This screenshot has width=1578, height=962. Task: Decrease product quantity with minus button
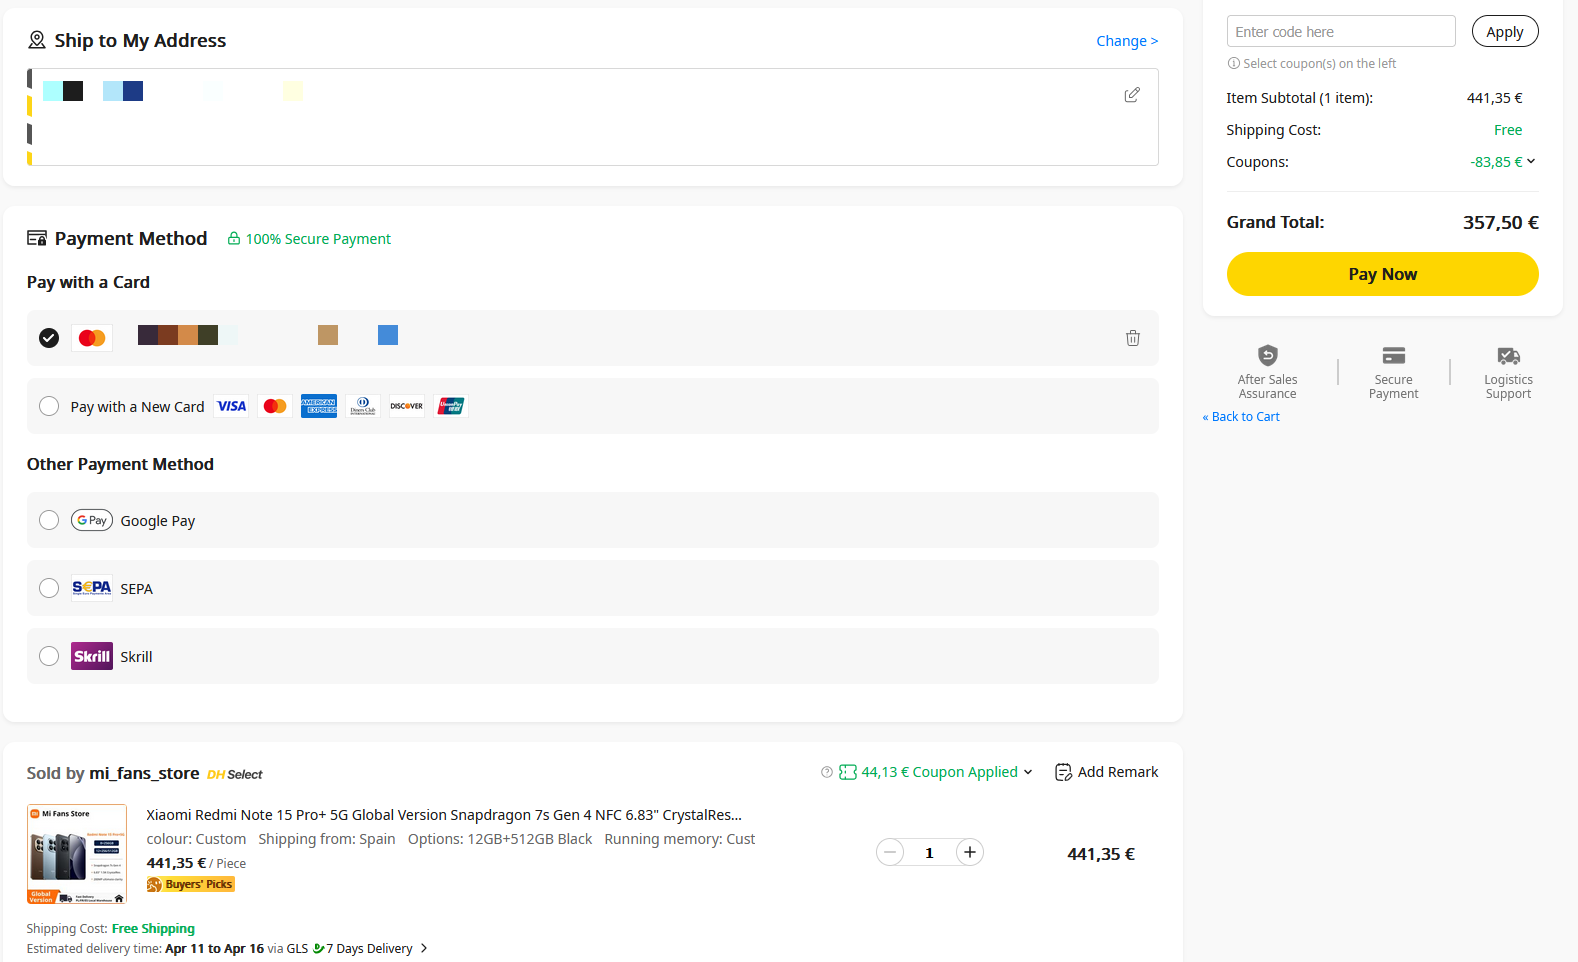pos(890,852)
